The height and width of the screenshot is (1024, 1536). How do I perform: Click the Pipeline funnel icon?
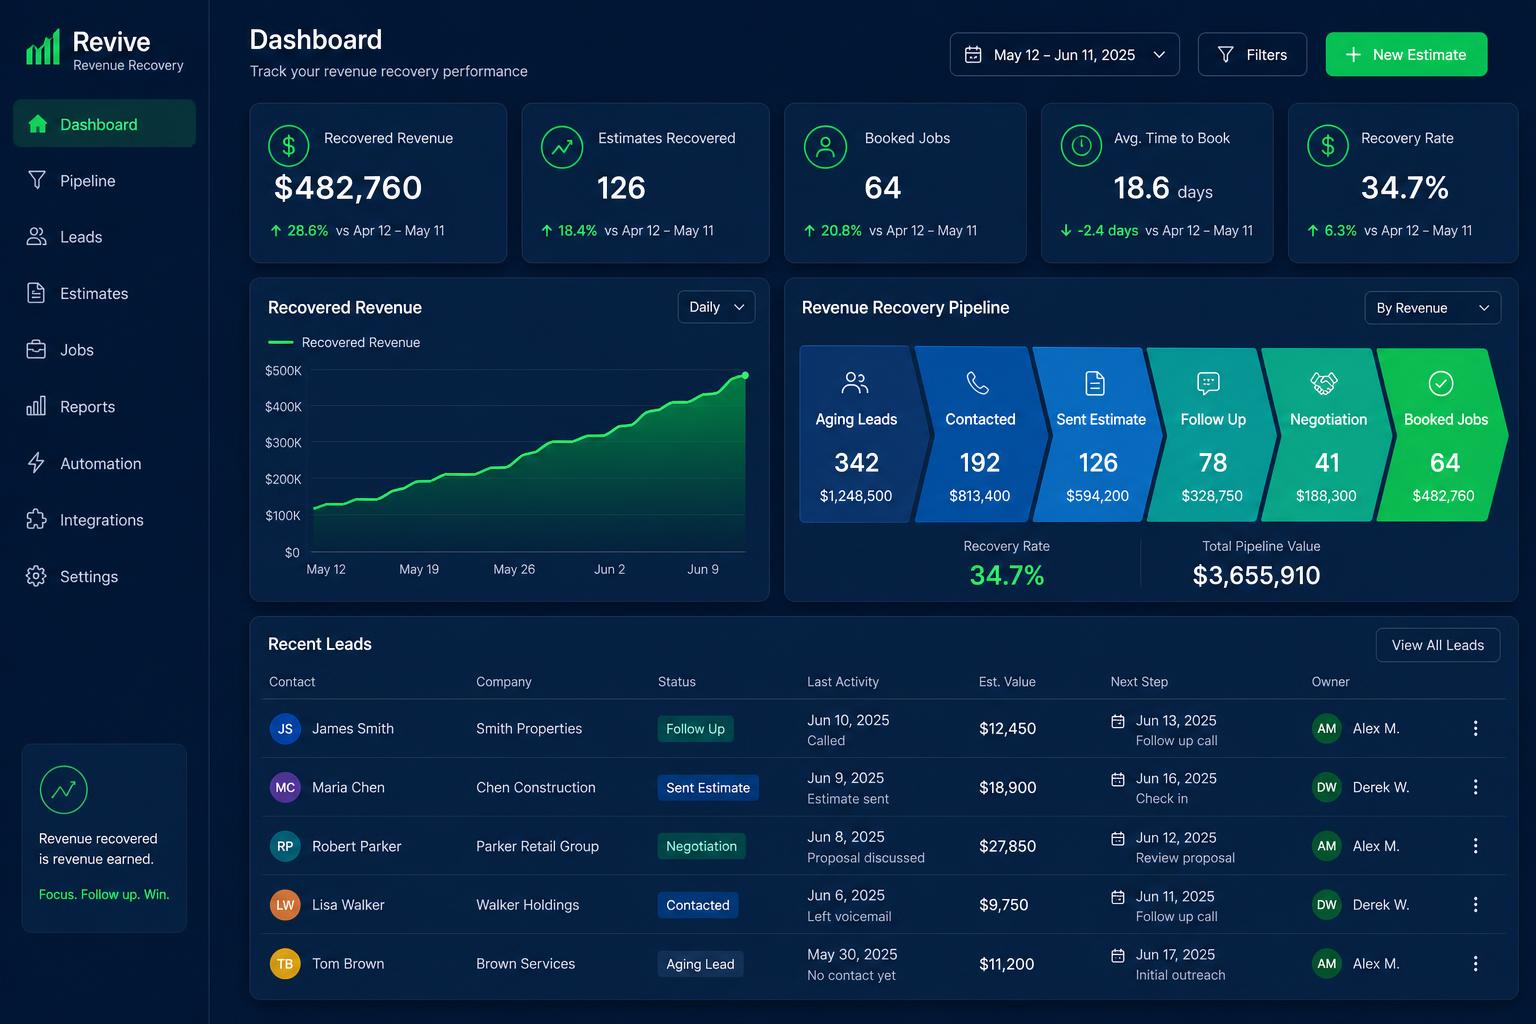click(x=37, y=180)
